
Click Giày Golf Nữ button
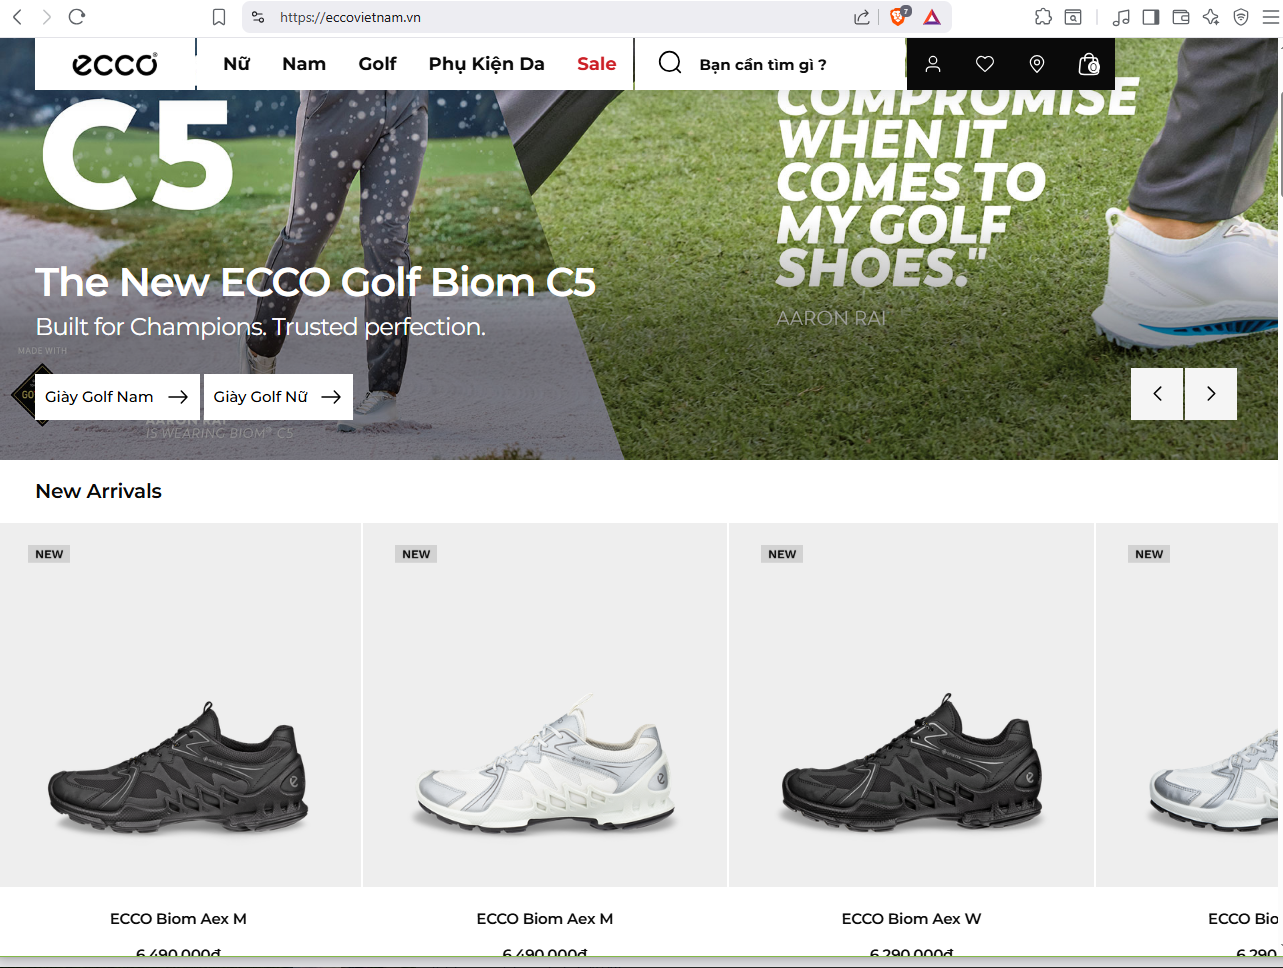pos(277,397)
